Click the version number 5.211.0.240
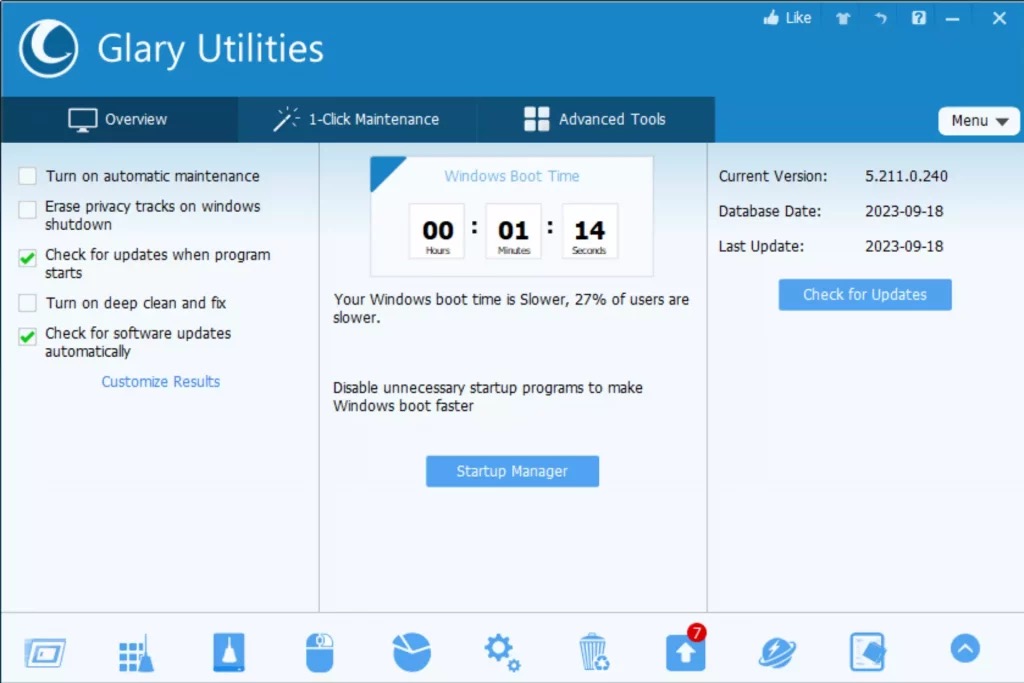1024x683 pixels. (x=906, y=176)
